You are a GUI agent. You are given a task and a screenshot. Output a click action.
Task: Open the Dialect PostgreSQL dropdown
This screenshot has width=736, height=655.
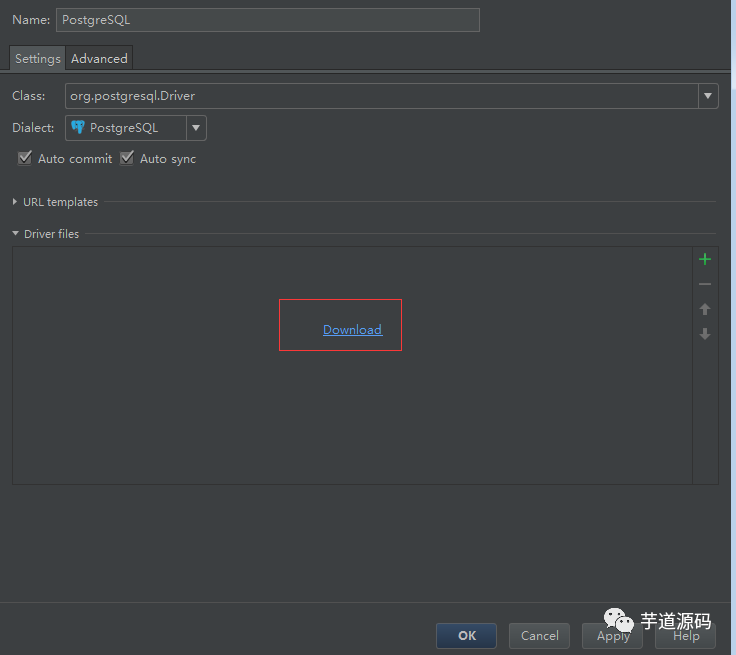[136, 128]
